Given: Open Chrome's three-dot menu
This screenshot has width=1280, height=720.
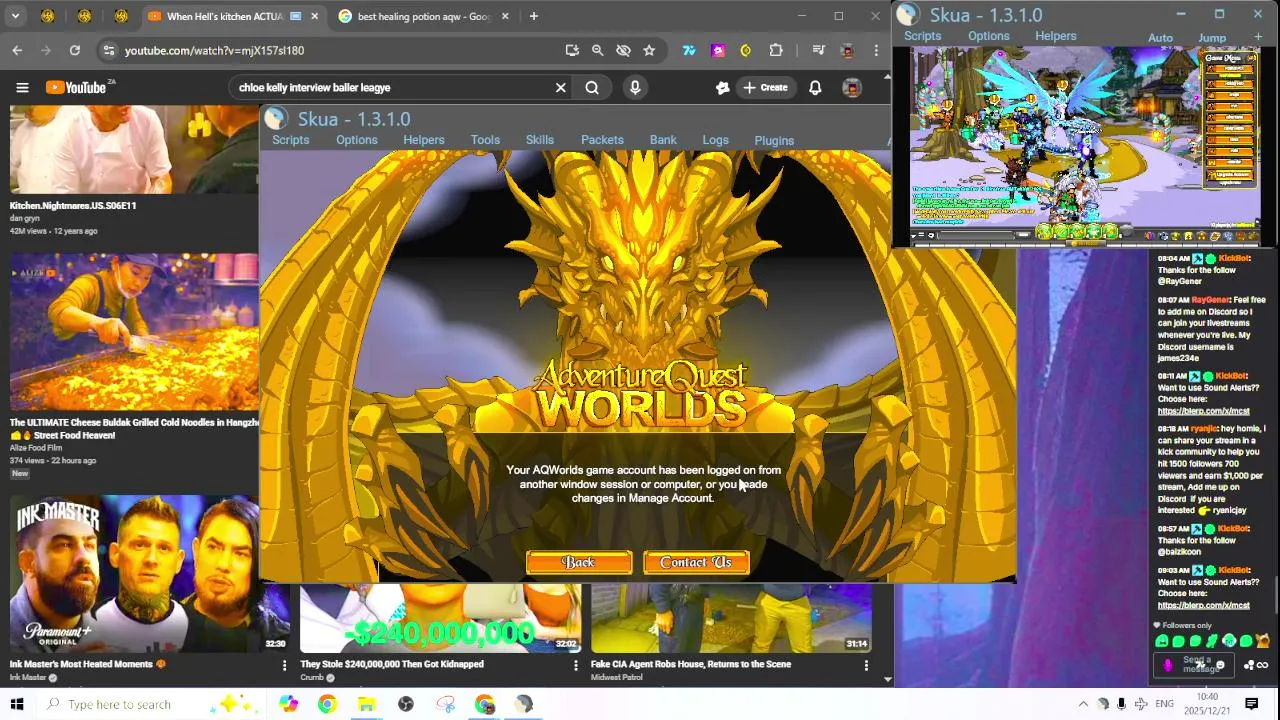Looking at the screenshot, I should coord(876,50).
